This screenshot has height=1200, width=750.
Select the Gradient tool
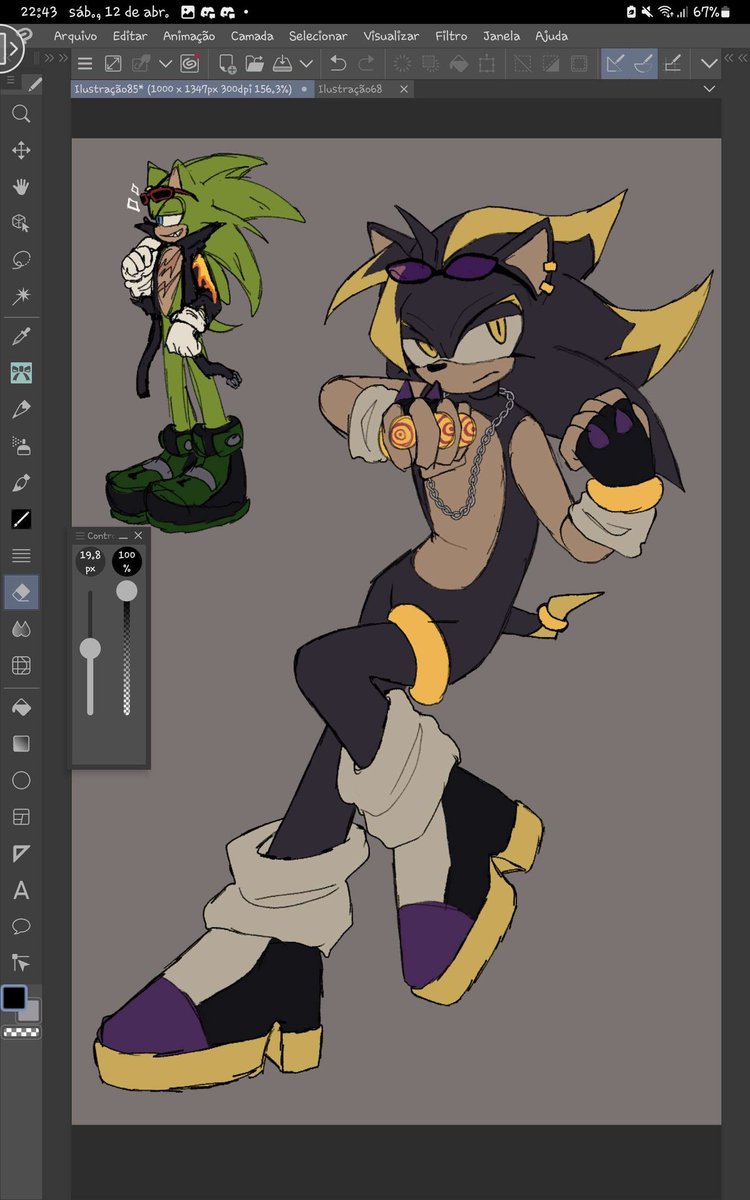click(20, 744)
